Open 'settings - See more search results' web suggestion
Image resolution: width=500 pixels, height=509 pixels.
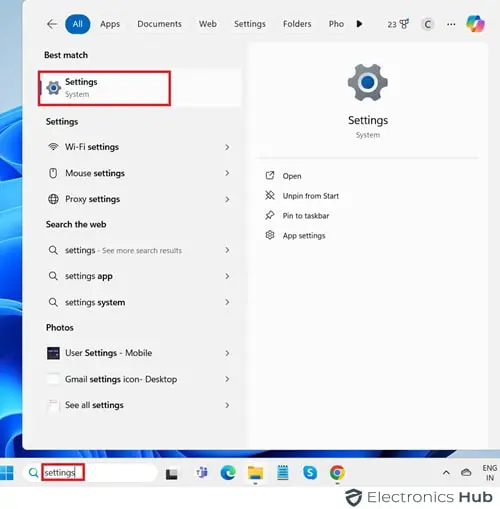pos(138,250)
